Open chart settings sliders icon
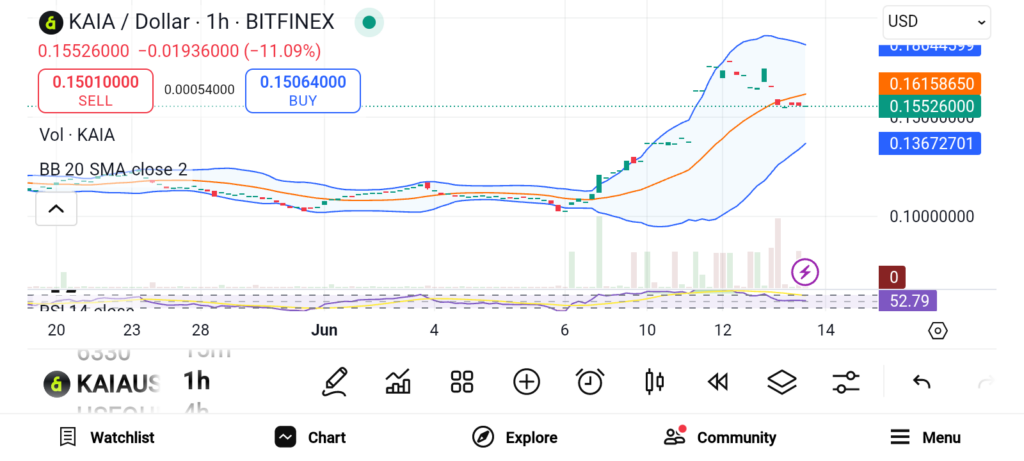Viewport: 1024px width, 461px height. [846, 381]
